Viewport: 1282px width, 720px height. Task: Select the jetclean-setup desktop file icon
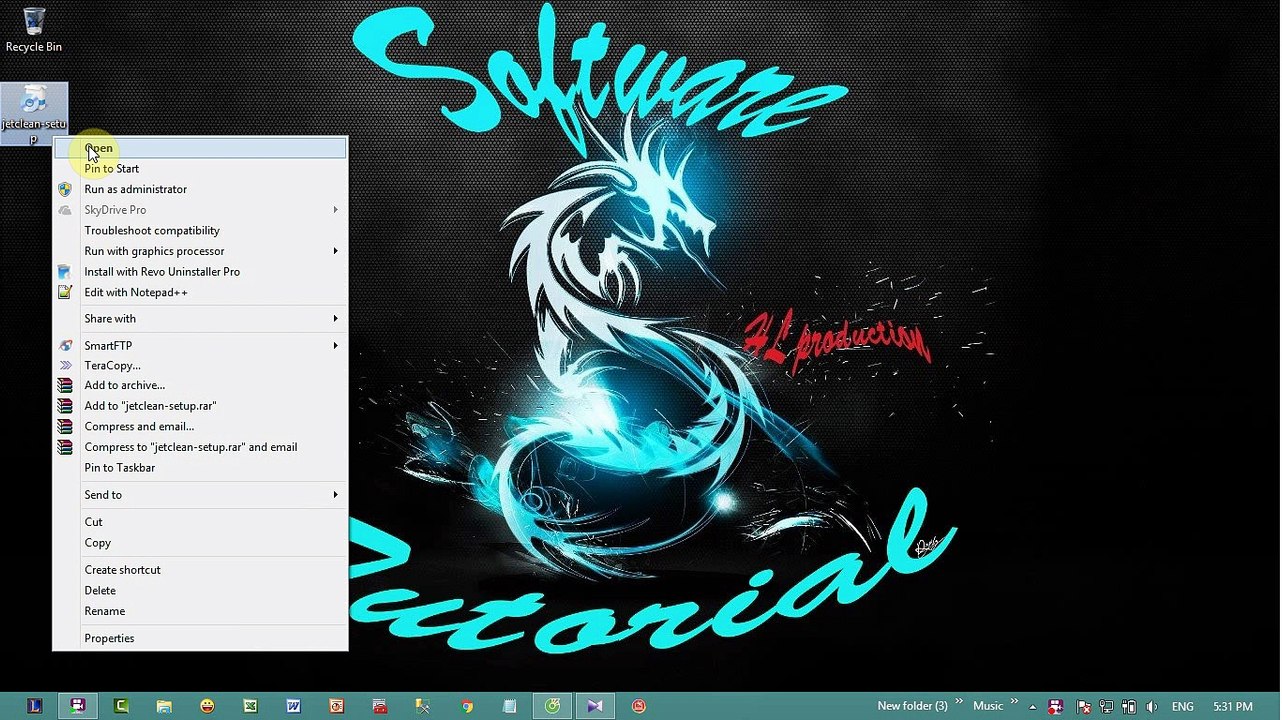pos(34,114)
